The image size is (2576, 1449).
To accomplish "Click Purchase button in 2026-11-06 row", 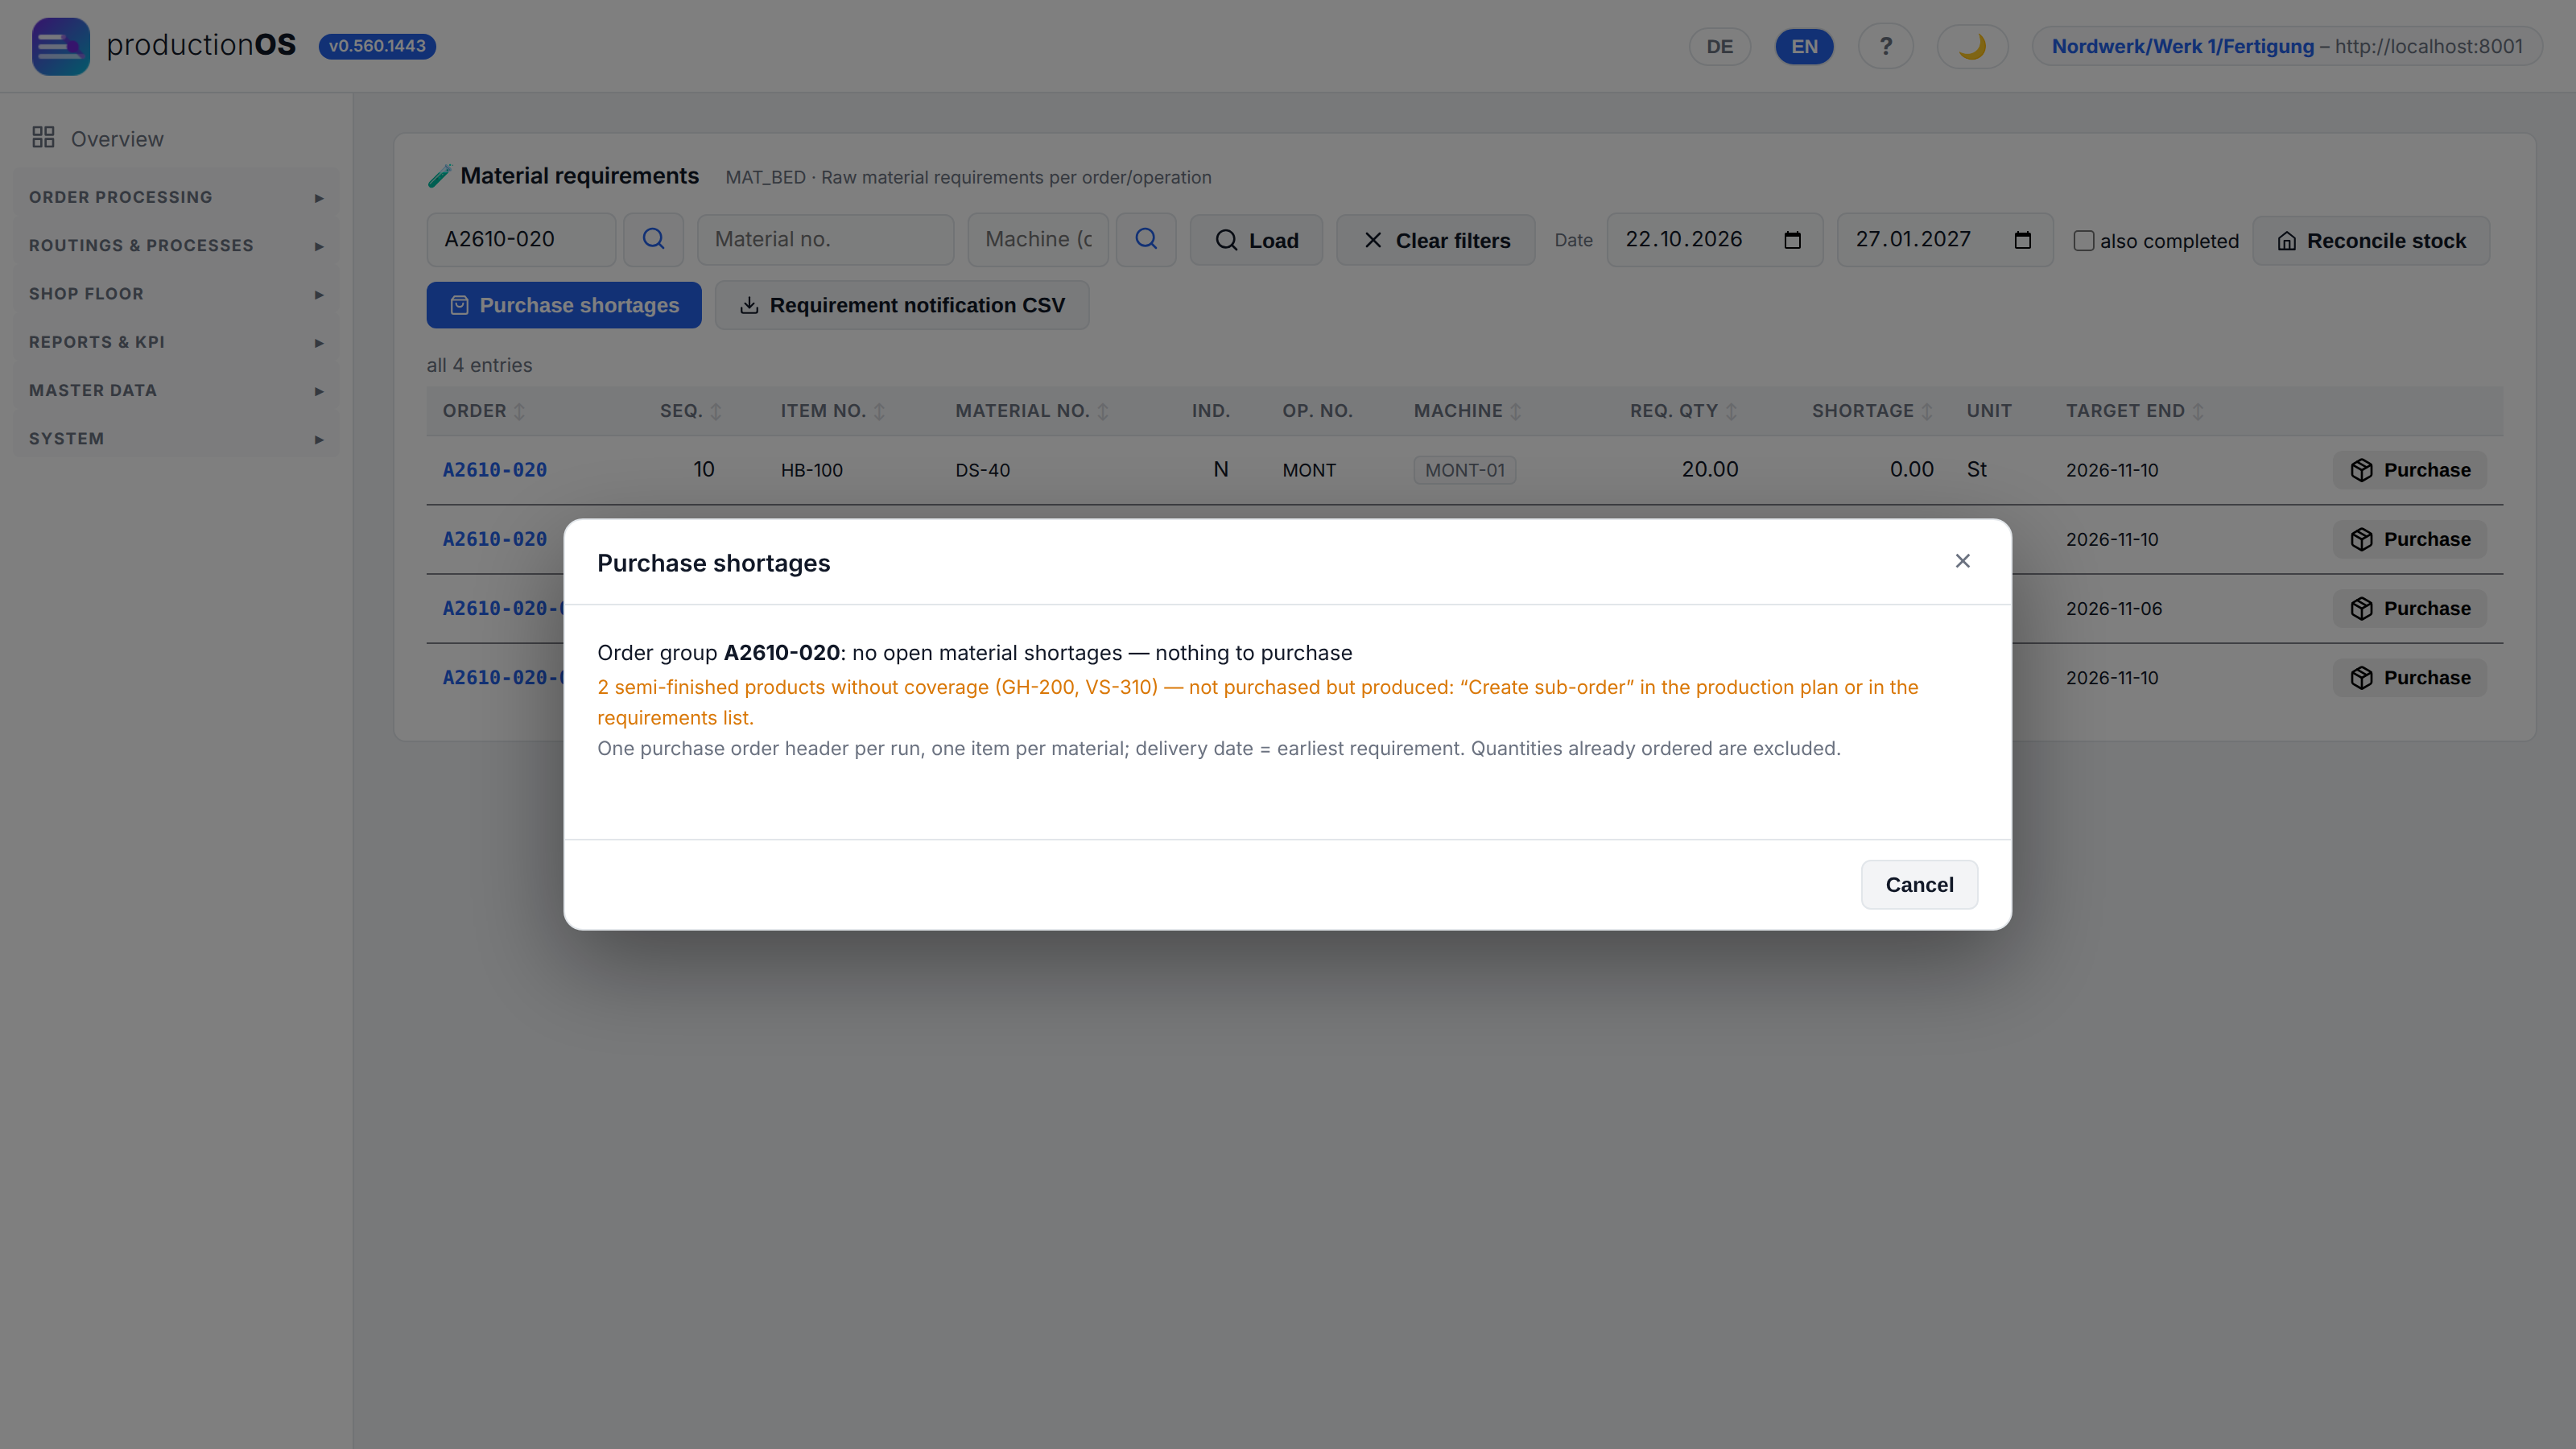I will (2409, 608).
